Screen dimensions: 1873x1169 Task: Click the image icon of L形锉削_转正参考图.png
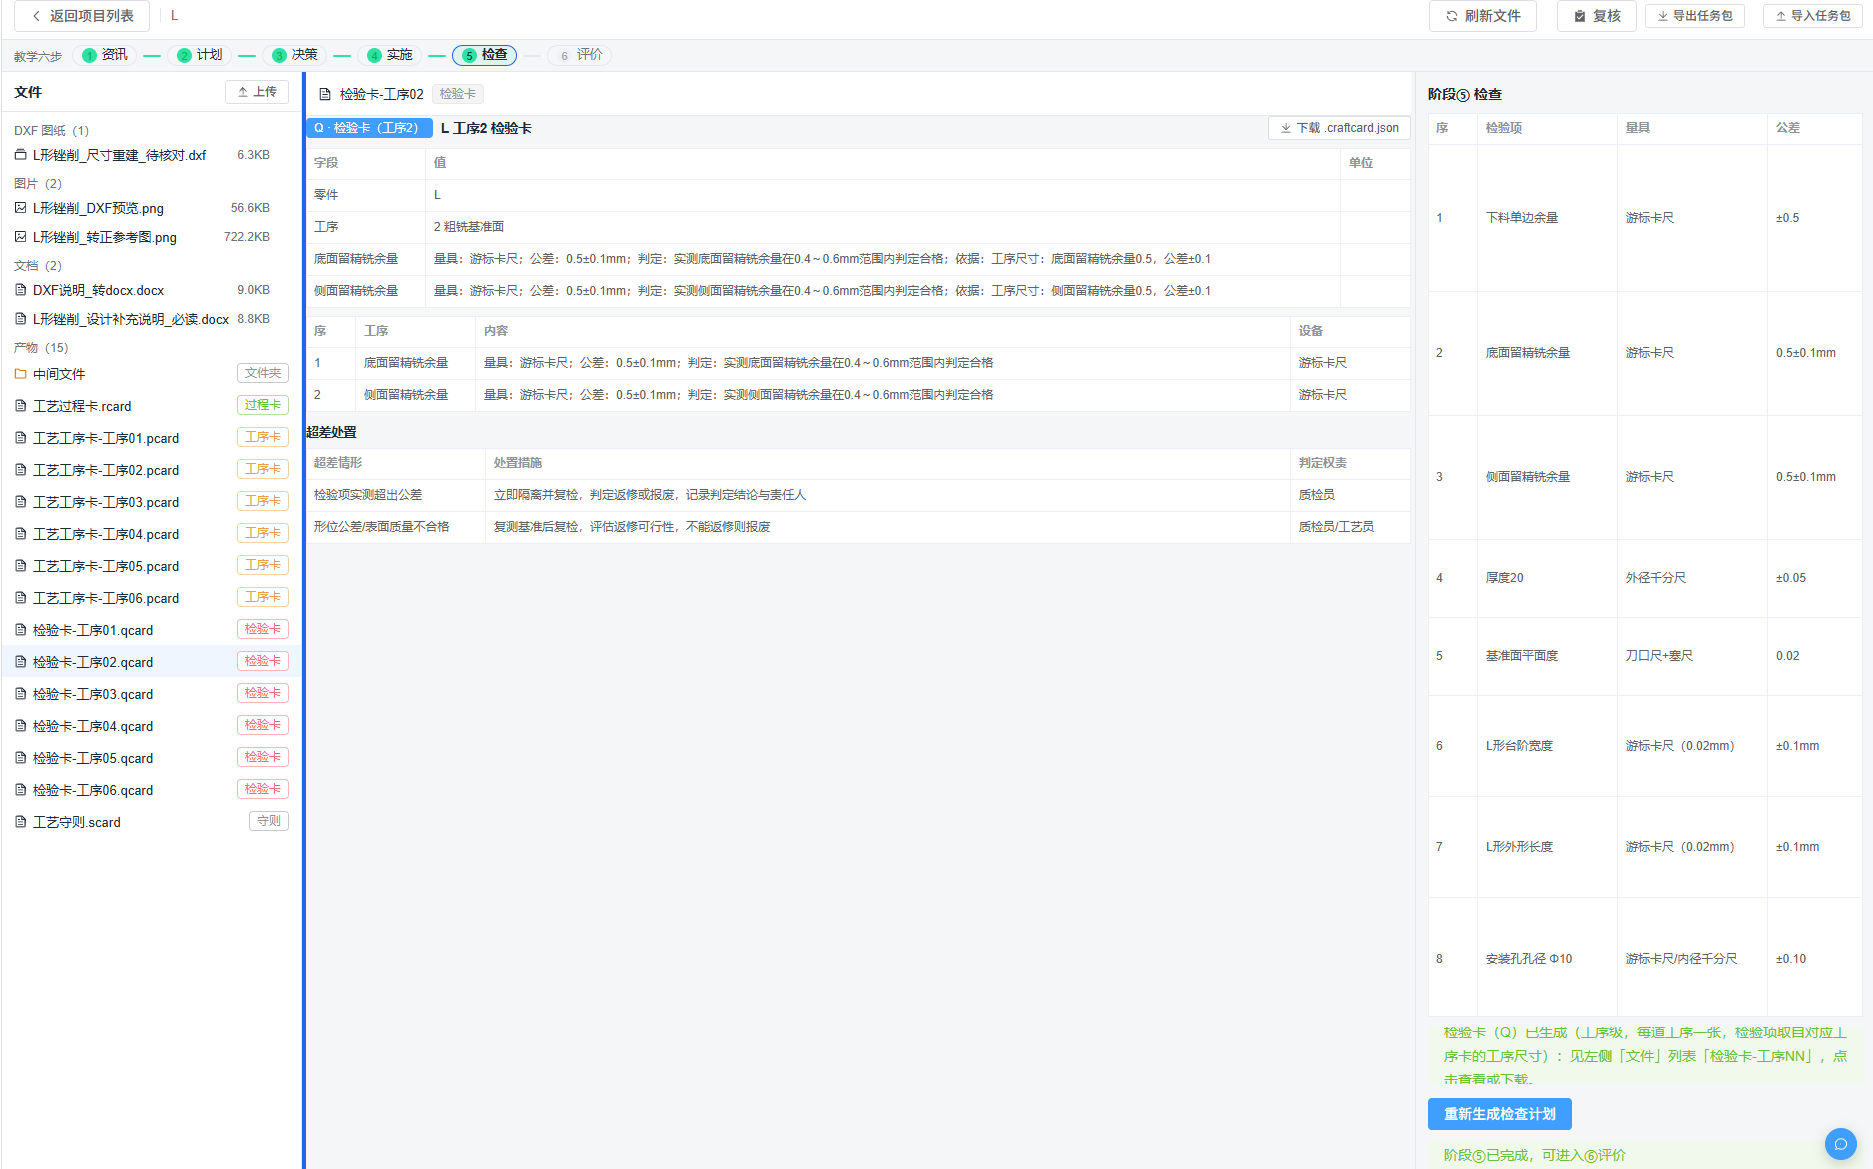[x=20, y=237]
